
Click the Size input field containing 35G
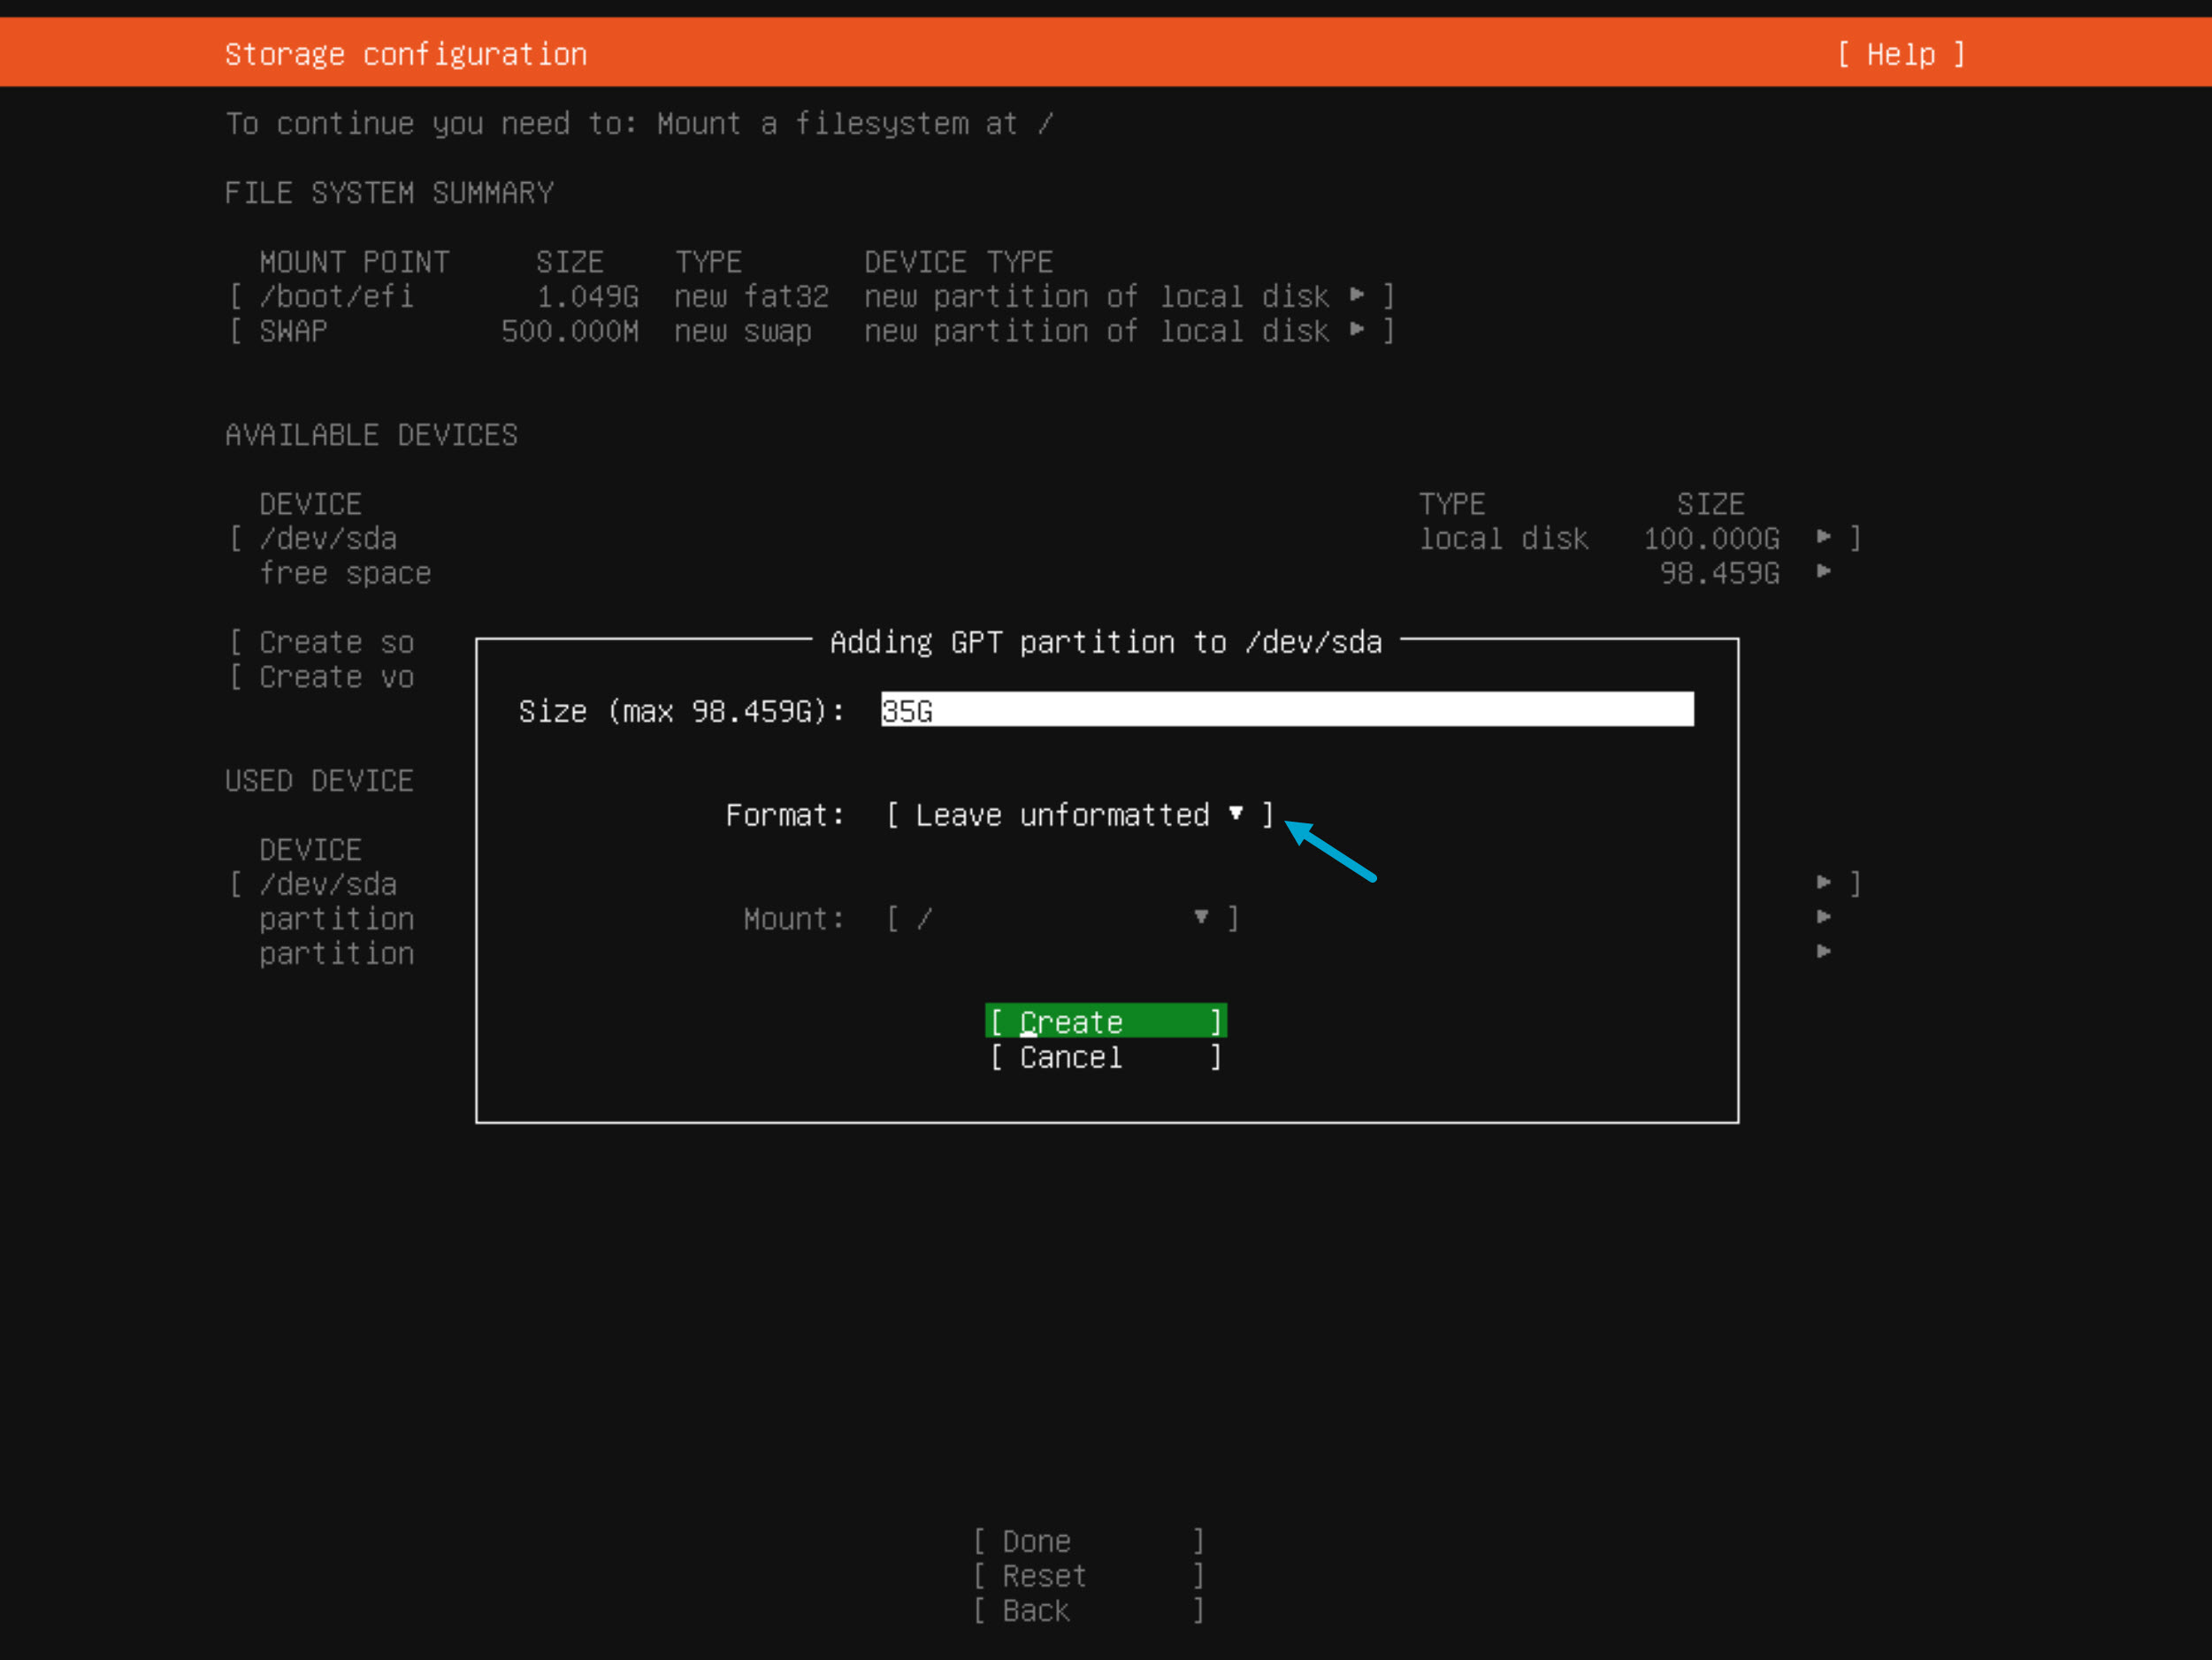click(1286, 710)
